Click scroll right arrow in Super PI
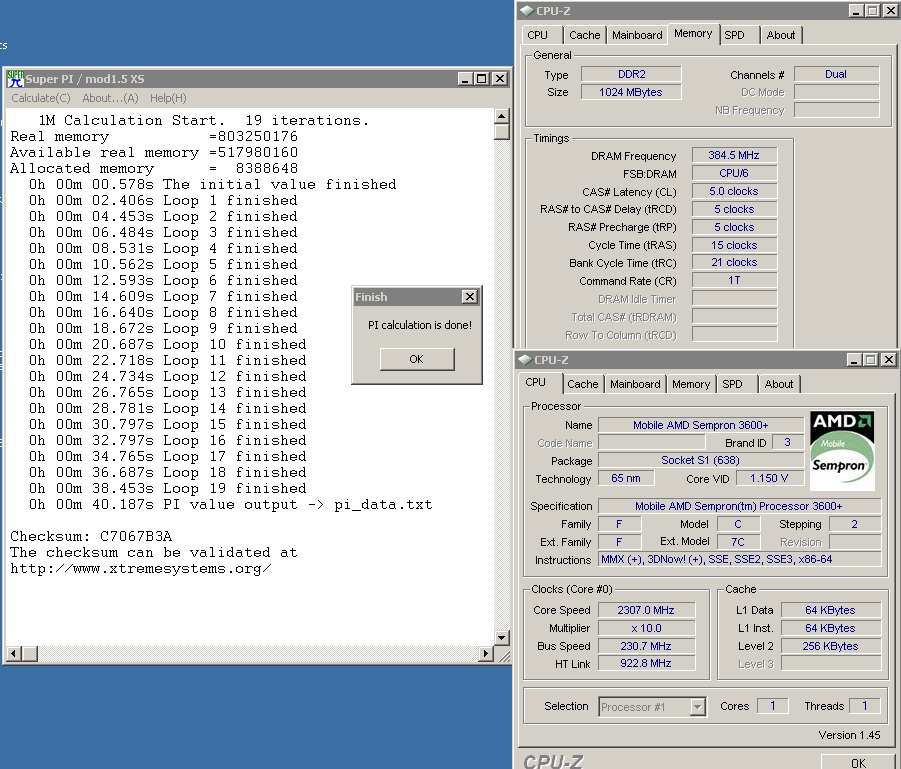 486,653
